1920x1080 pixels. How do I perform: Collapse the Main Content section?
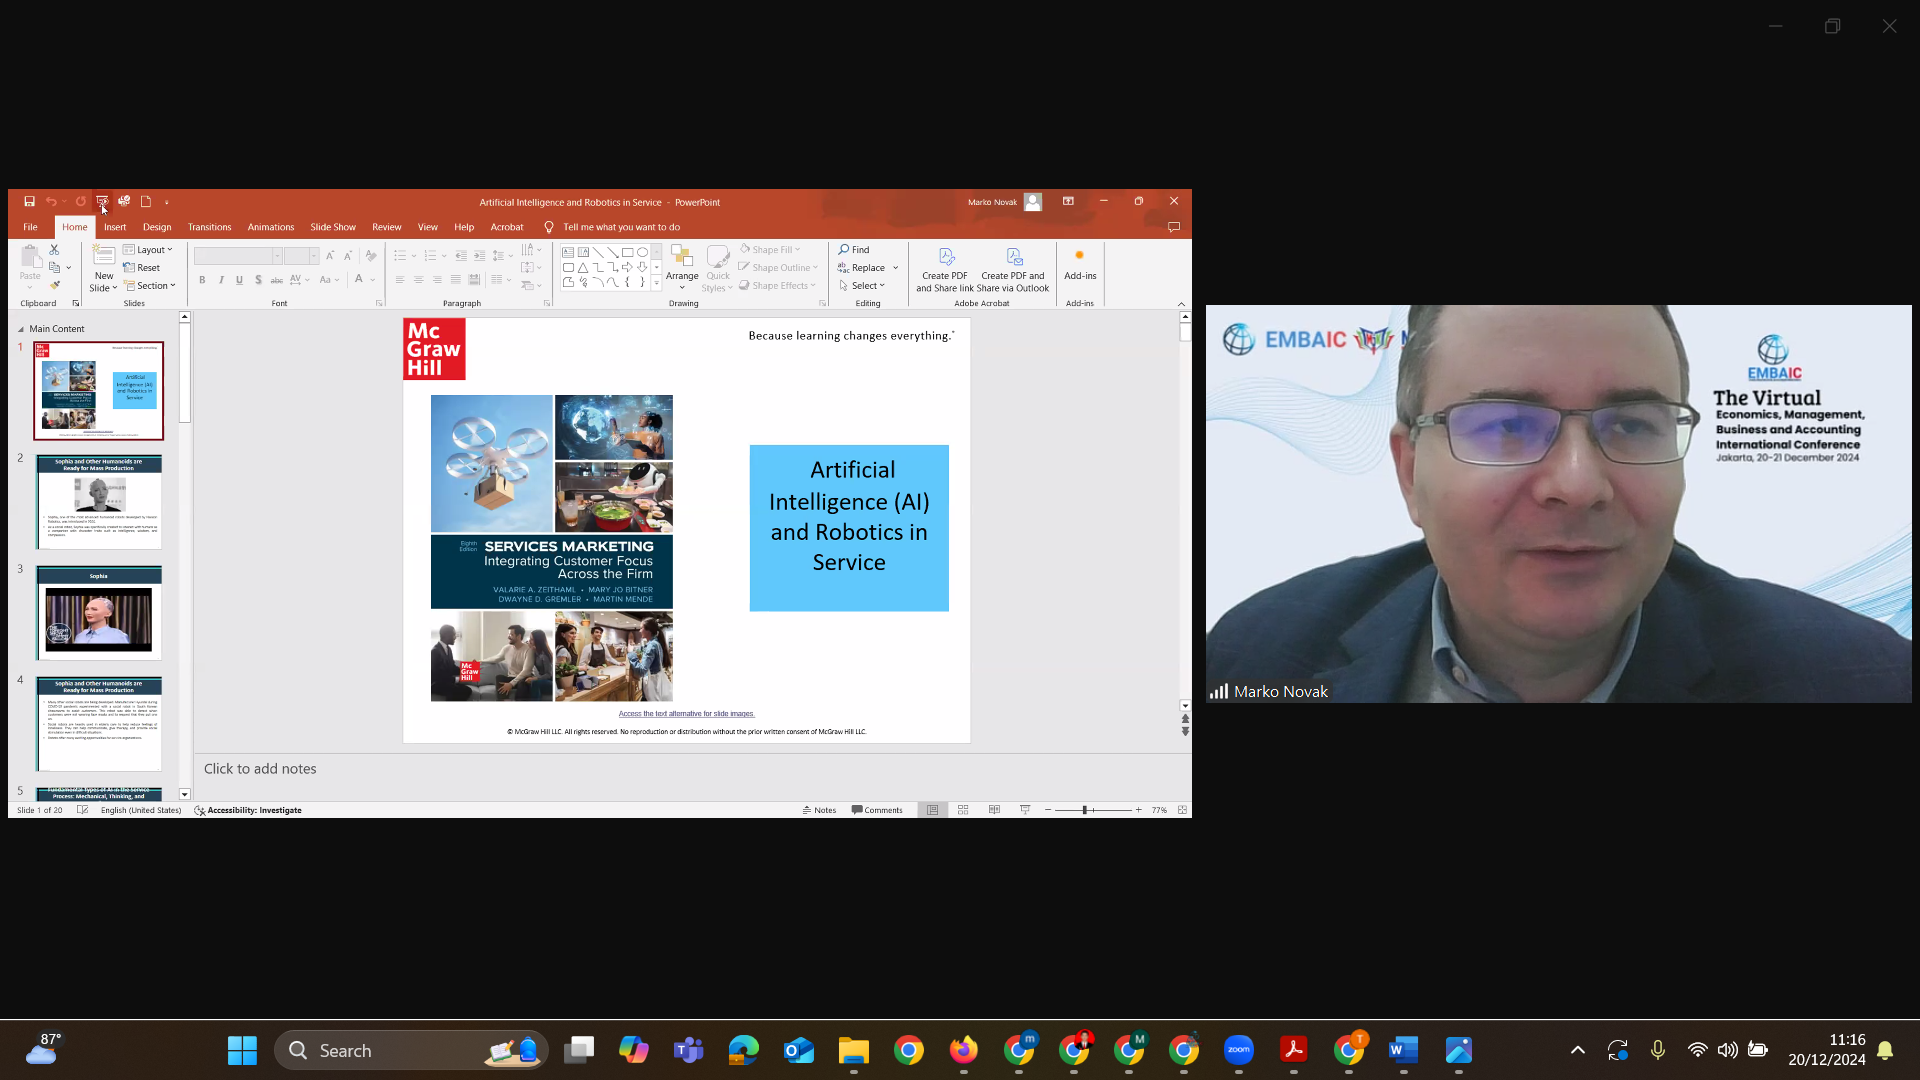tap(21, 329)
